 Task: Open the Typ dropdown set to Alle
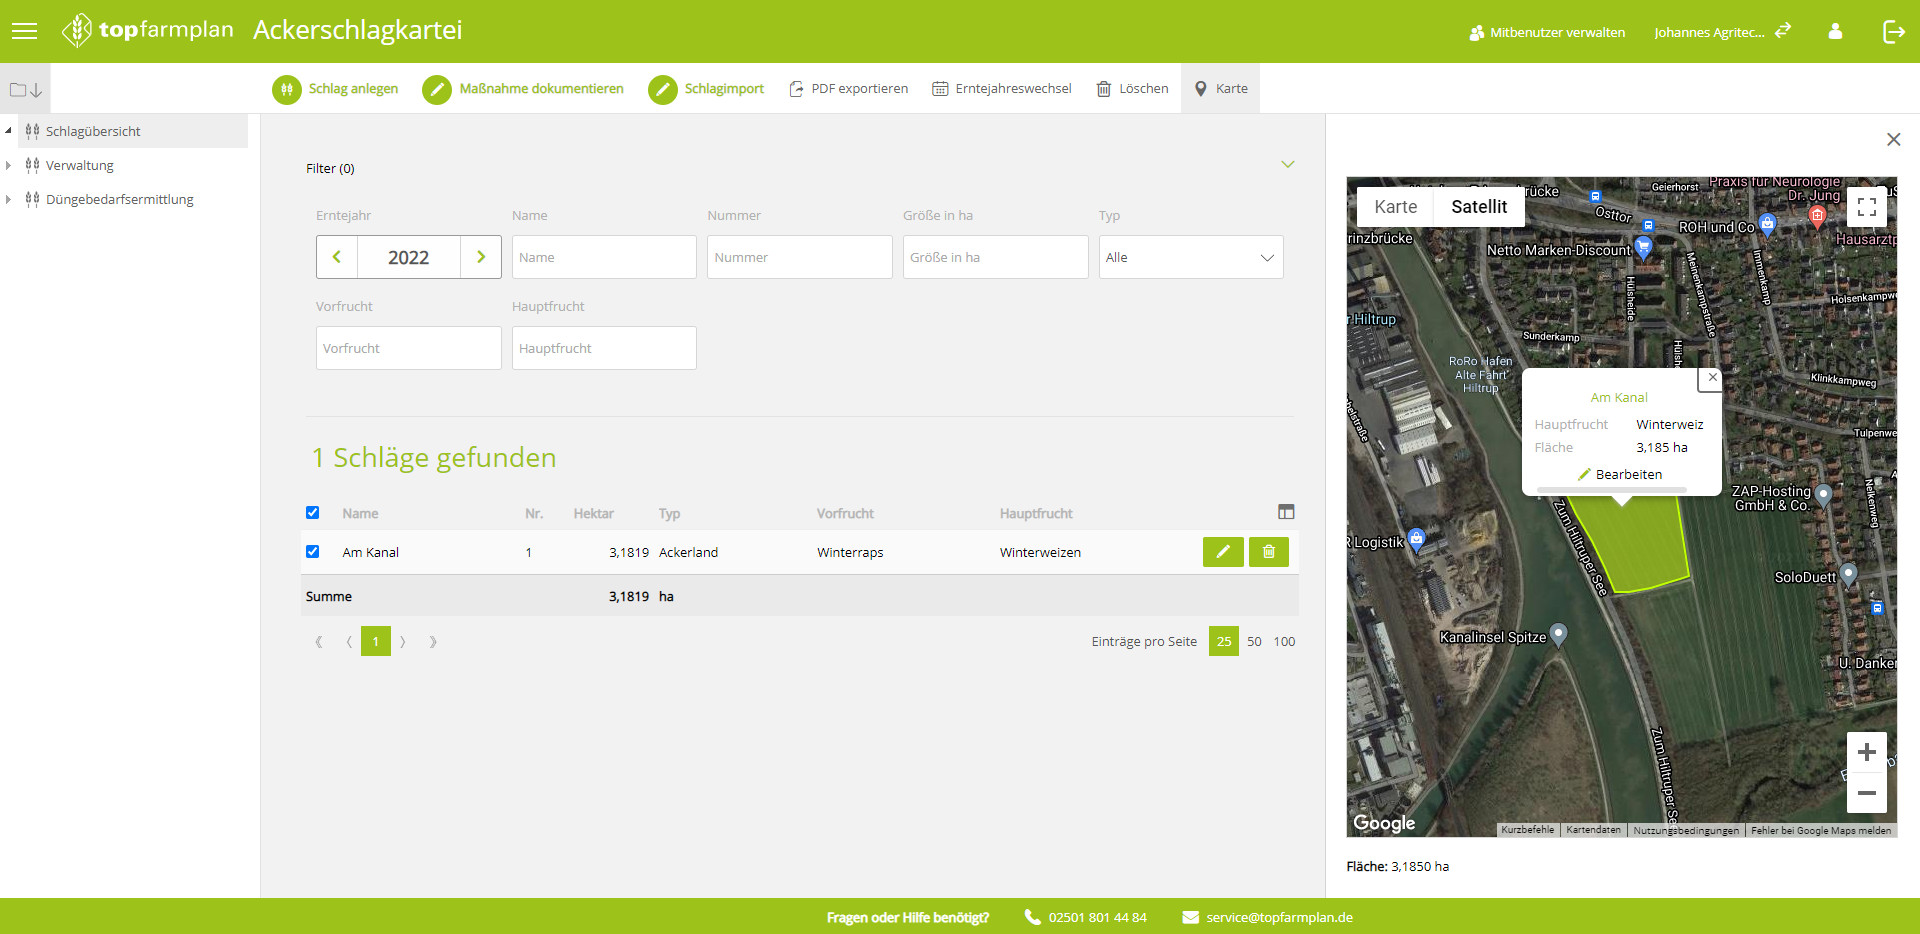click(x=1190, y=257)
